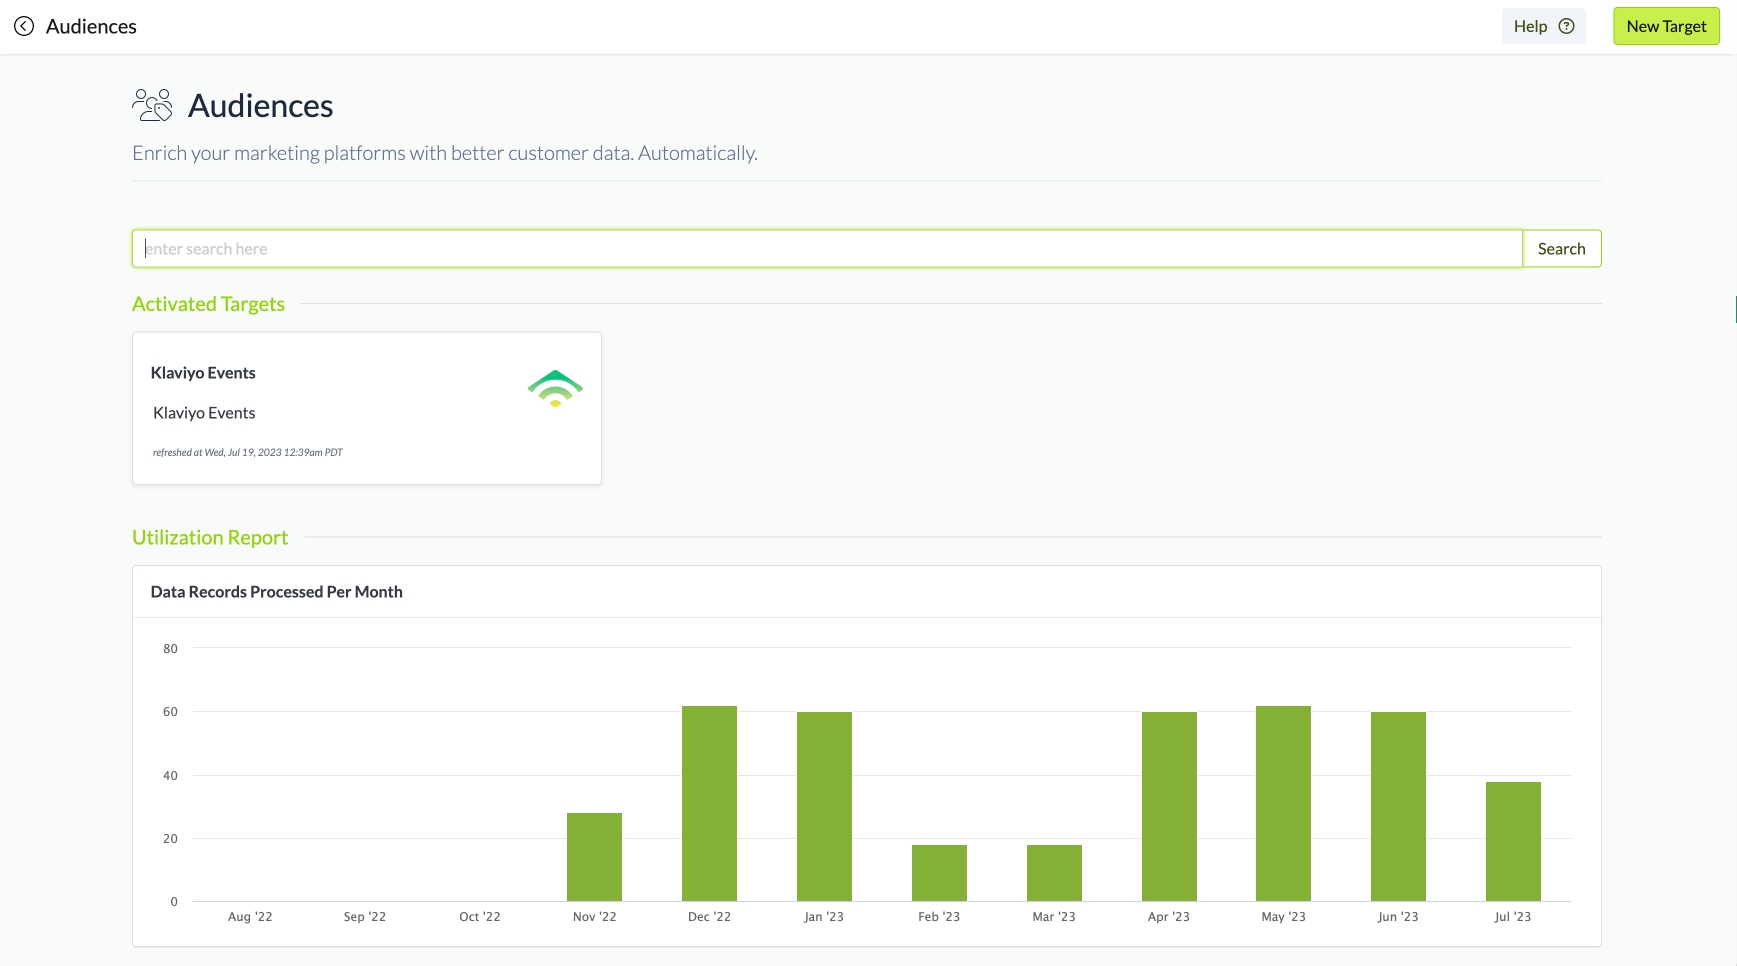
Task: Select the Activated Targets section heading
Action: pyautogui.click(x=208, y=304)
